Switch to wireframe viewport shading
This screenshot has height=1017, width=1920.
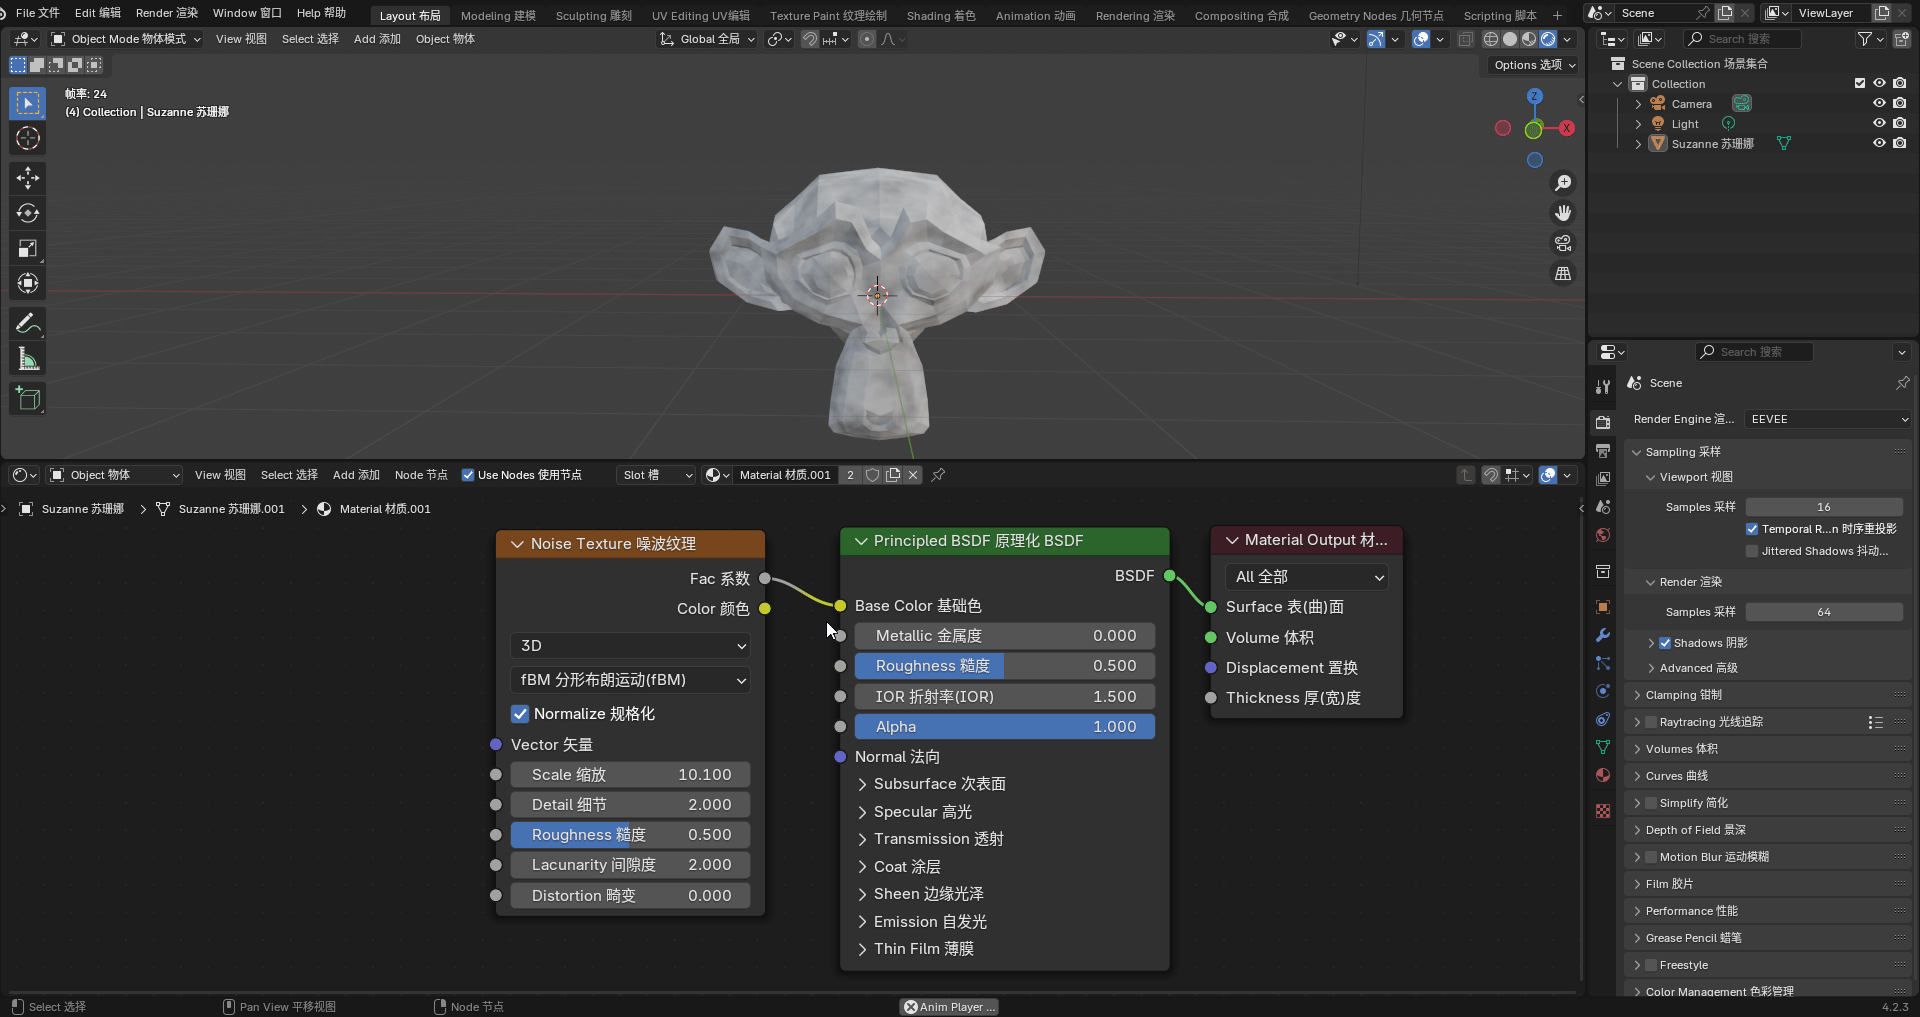pyautogui.click(x=1490, y=39)
